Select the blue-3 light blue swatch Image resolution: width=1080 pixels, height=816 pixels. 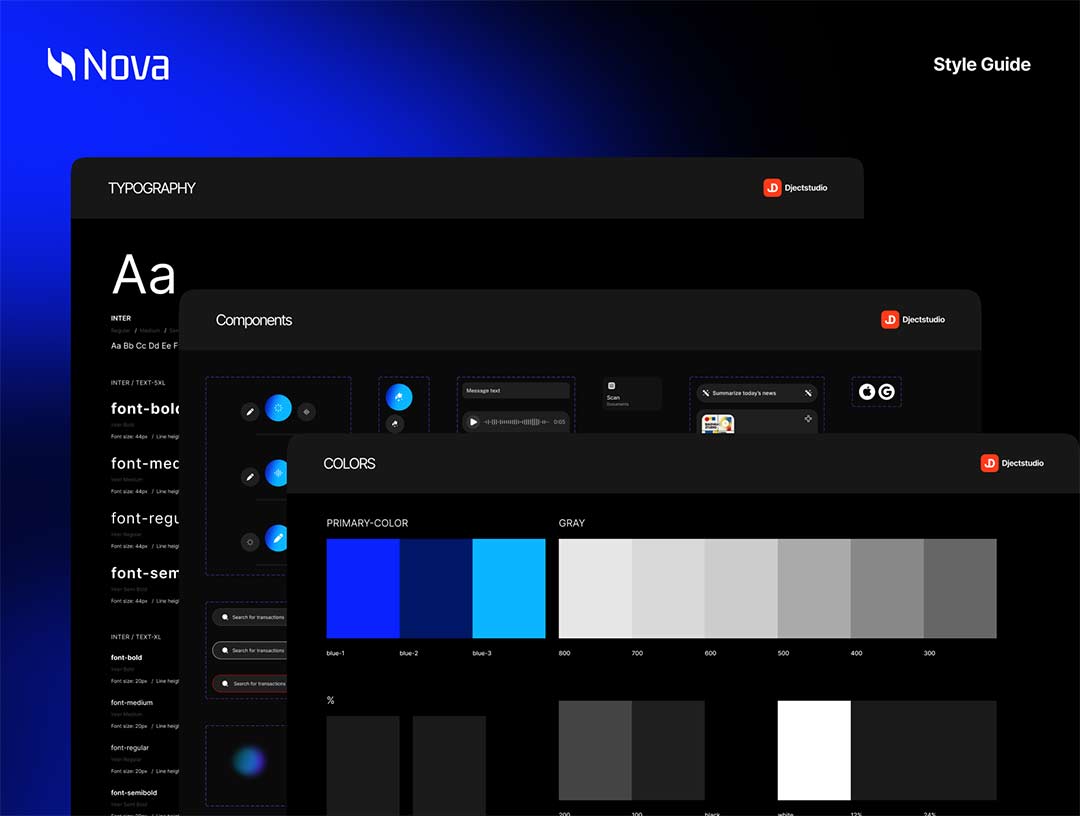[x=509, y=588]
